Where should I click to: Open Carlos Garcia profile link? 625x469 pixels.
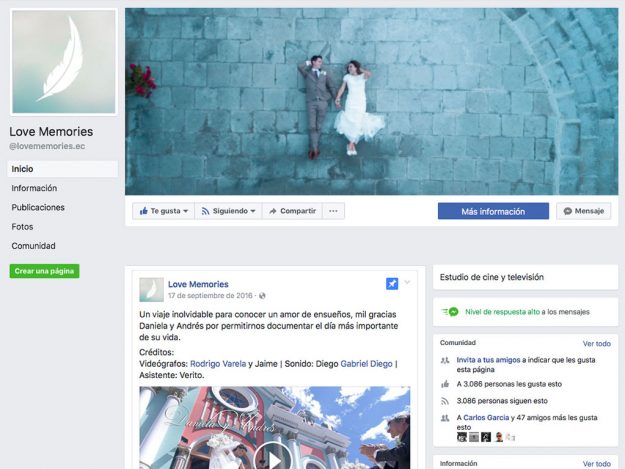click(486, 418)
